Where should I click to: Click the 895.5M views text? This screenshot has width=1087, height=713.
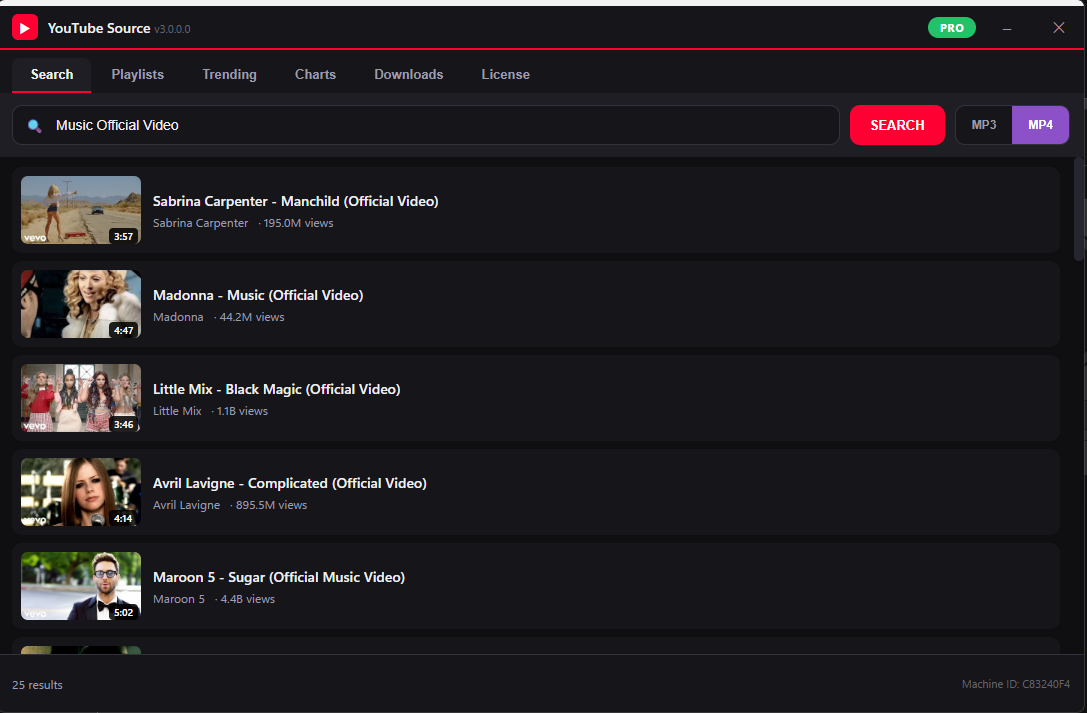[271, 505]
